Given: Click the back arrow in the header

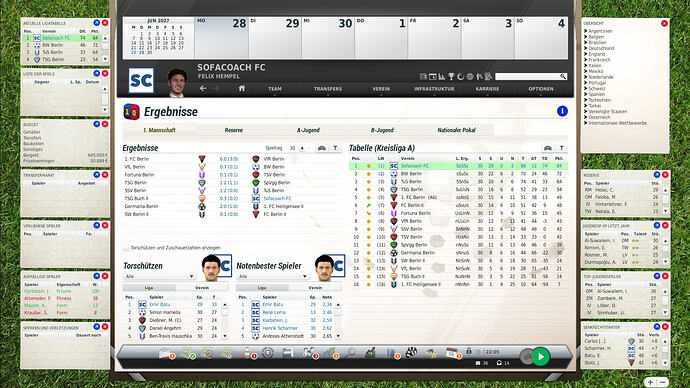Looking at the screenshot, I should pyautogui.click(x=203, y=88).
